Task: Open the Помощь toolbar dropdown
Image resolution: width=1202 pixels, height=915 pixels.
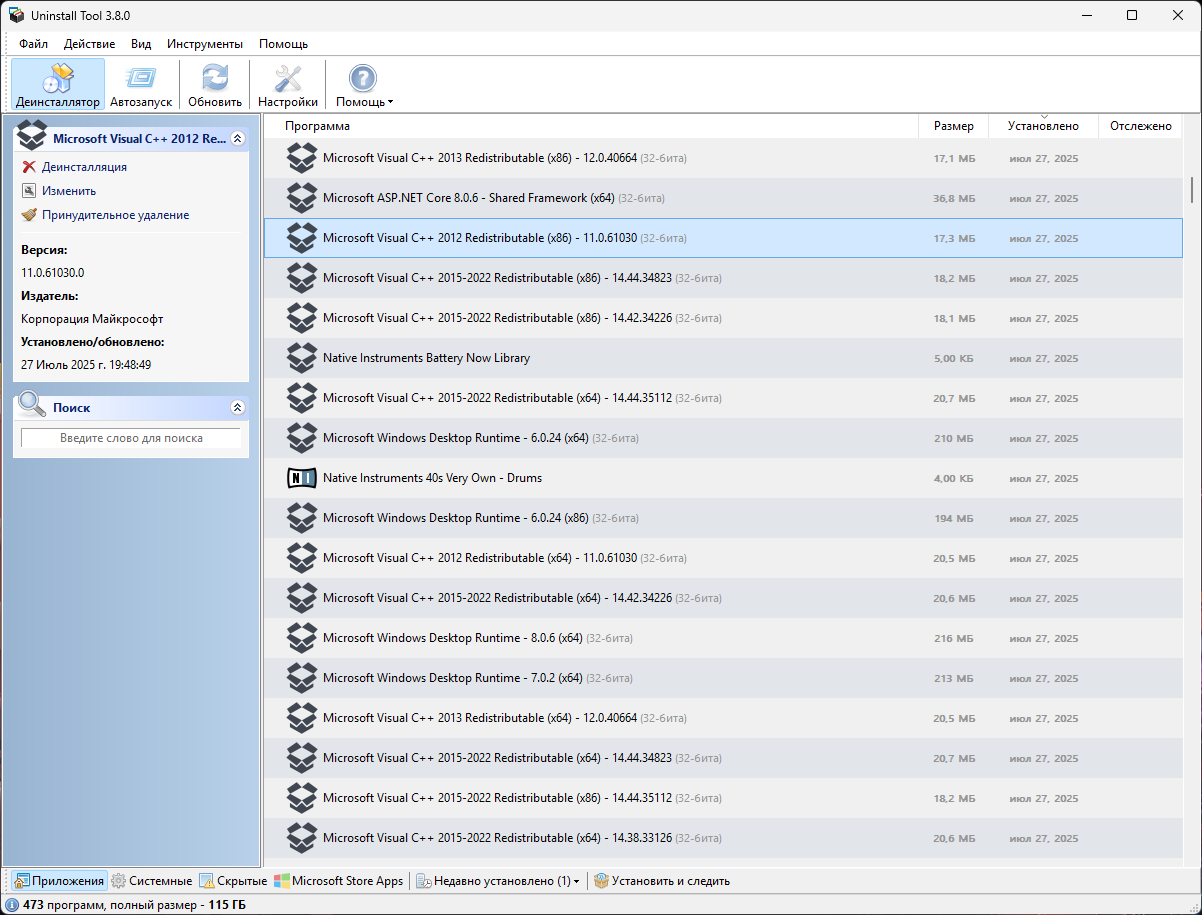Action: (364, 84)
